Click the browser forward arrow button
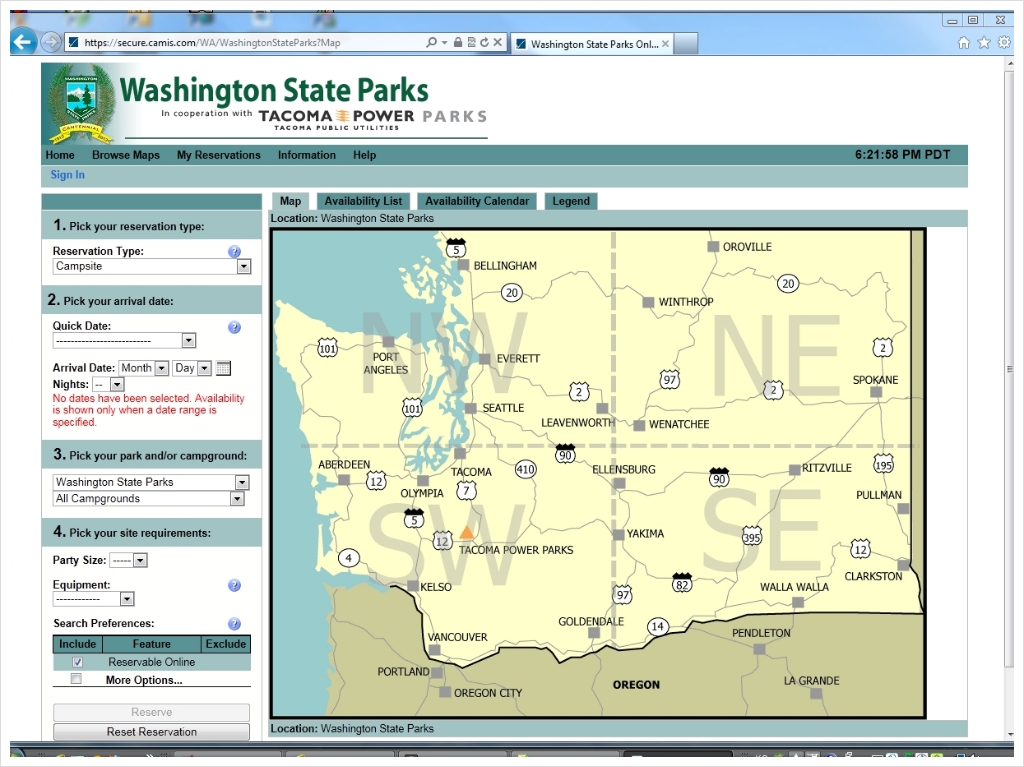Viewport: 1024px width, 767px height. 50,42
